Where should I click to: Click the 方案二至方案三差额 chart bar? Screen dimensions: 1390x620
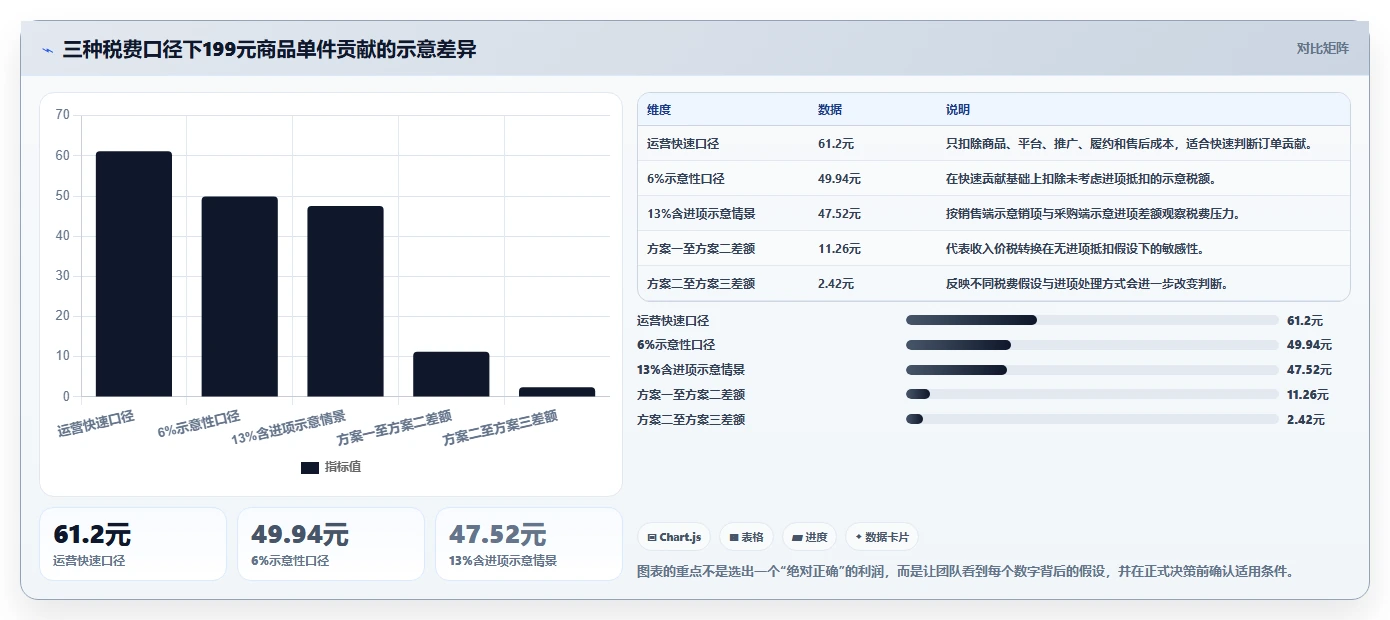click(557, 392)
